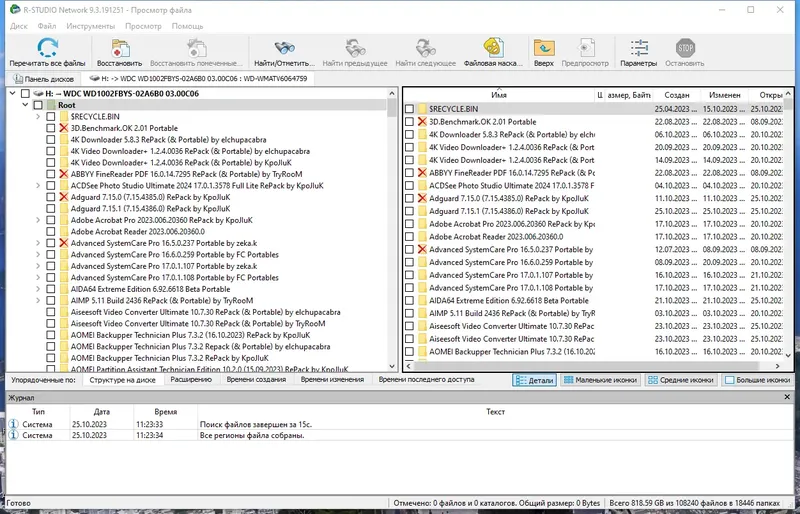This screenshot has height=514, width=800.
Task: Sort by Времени создания
Action: (256, 379)
